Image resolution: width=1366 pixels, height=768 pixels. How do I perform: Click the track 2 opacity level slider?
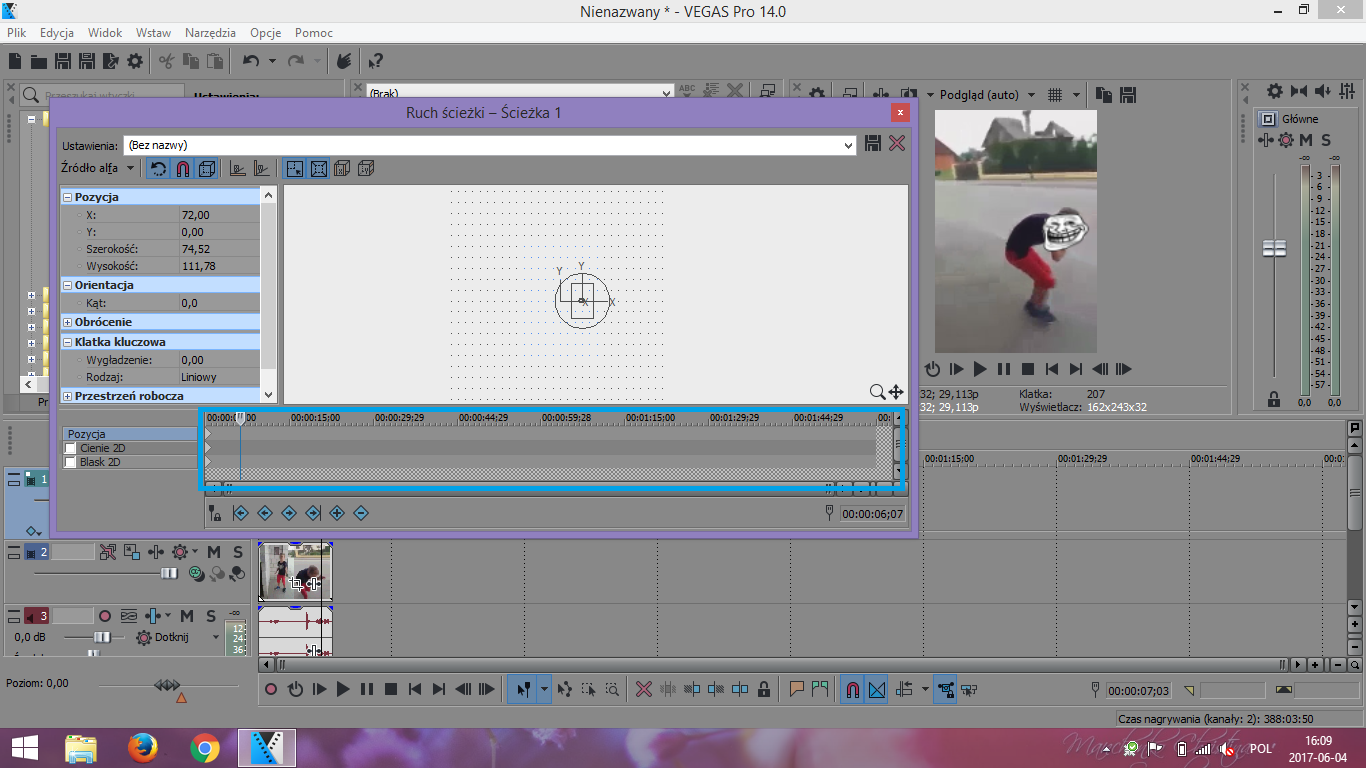point(169,573)
